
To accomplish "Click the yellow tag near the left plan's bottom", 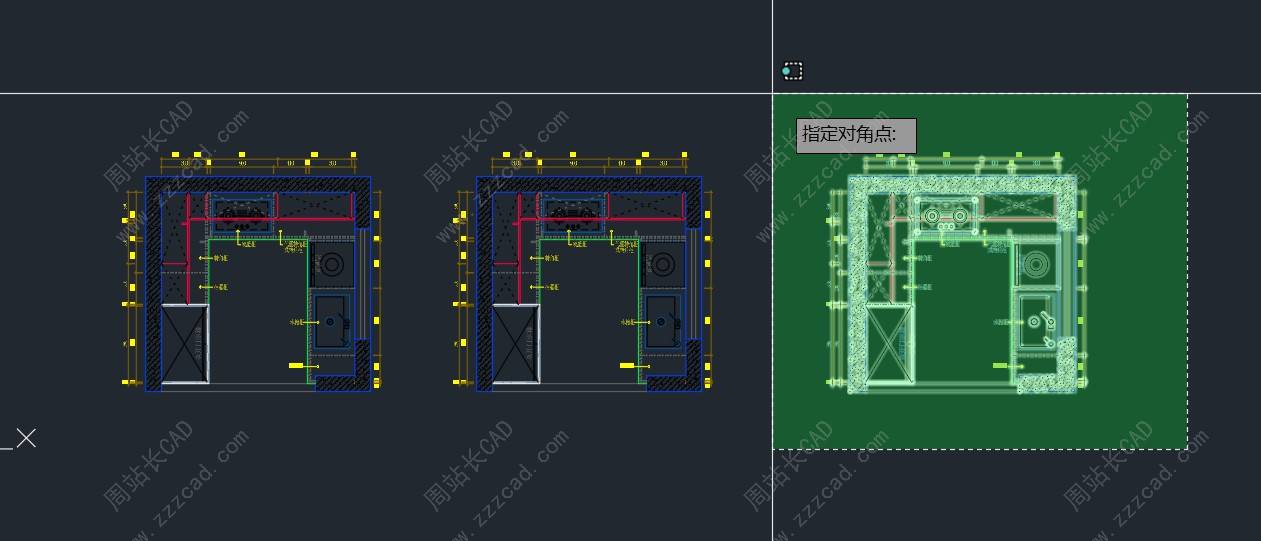I will [297, 366].
